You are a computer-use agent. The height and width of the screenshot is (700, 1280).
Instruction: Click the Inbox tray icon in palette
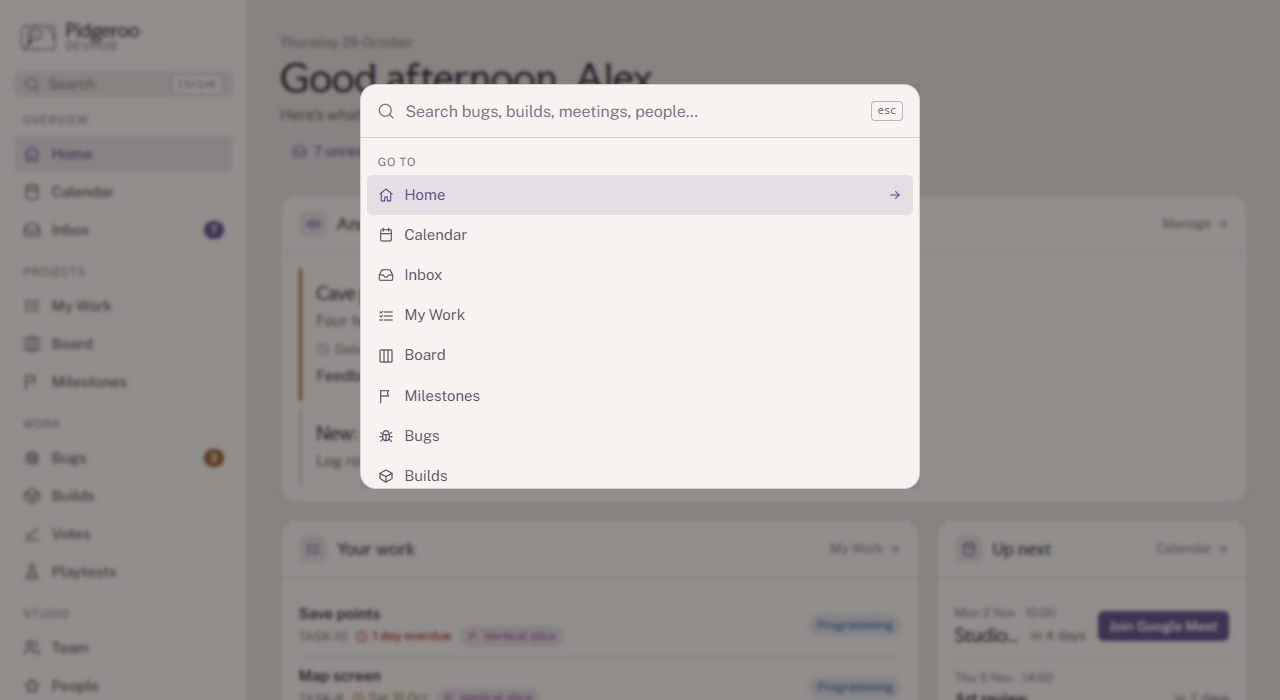point(386,275)
